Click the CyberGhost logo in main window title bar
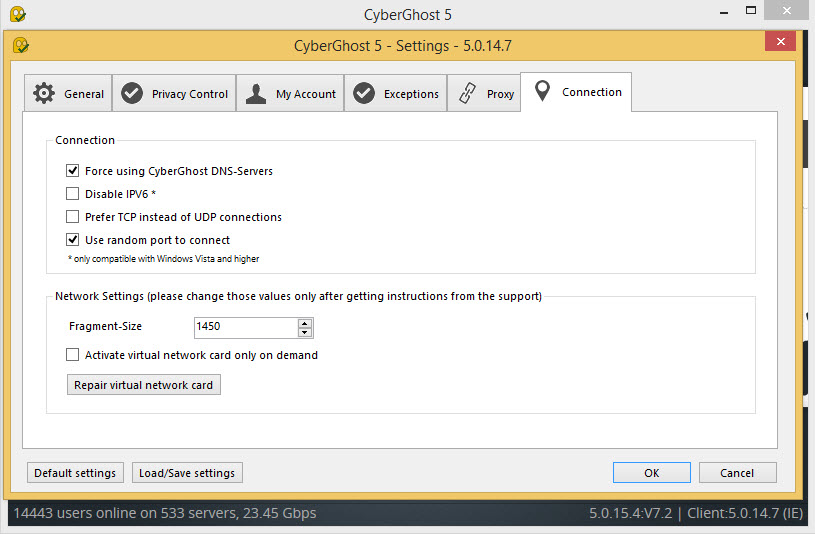The width and height of the screenshot is (815, 534). (x=18, y=14)
